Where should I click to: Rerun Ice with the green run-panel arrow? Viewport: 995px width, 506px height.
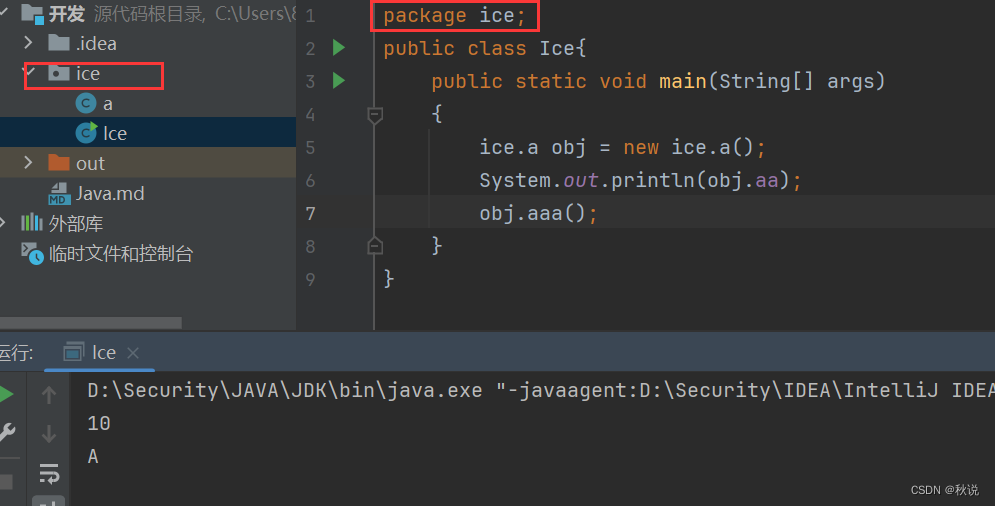(7, 394)
